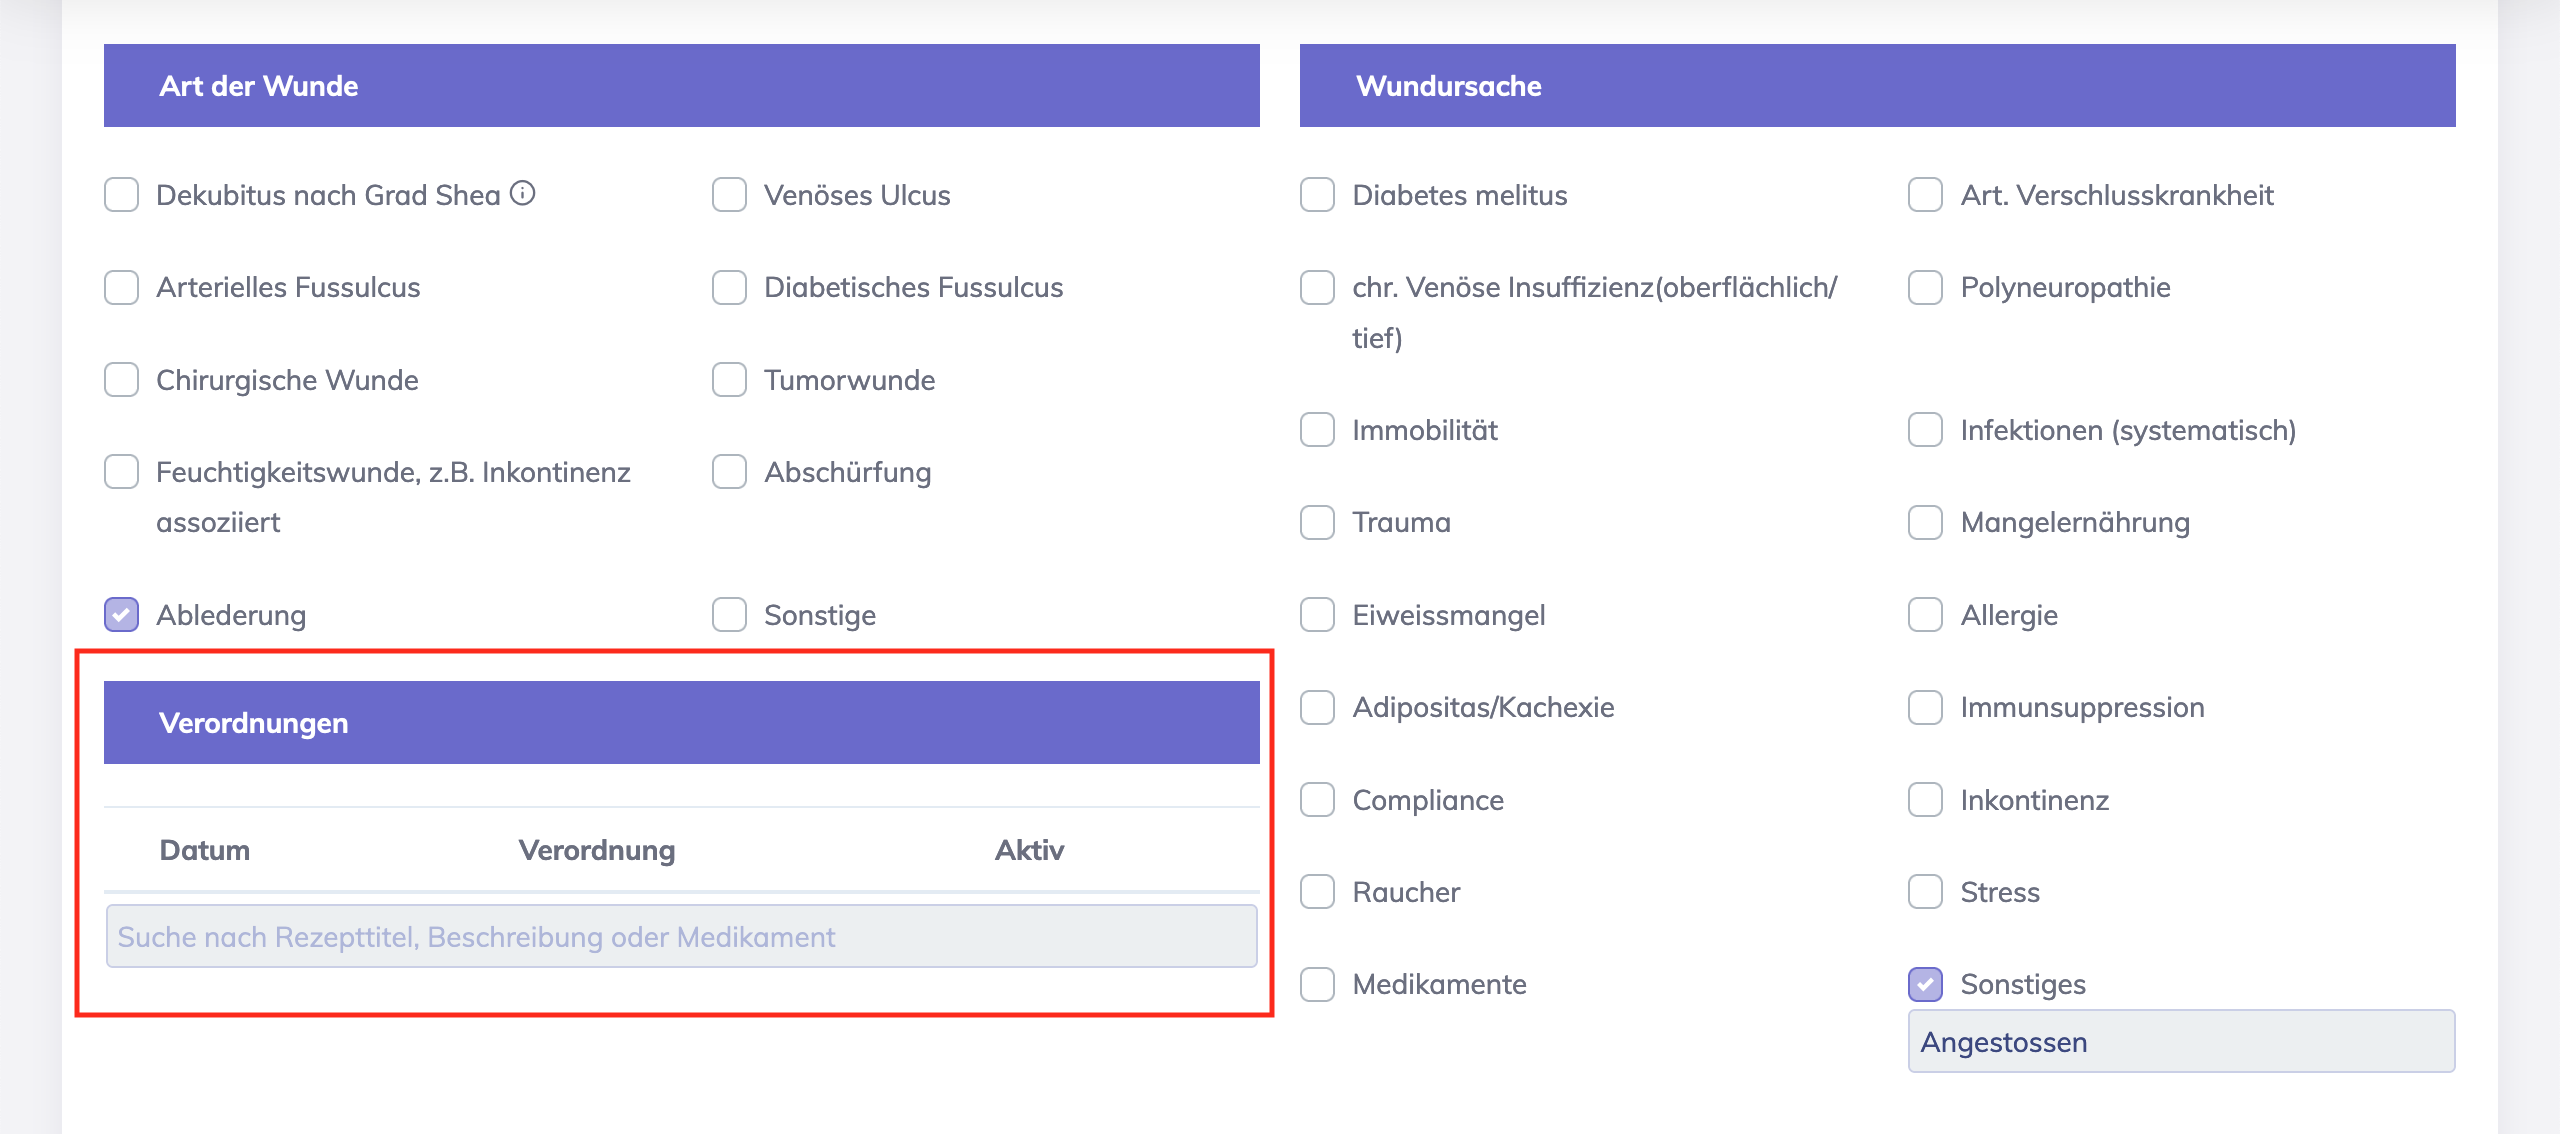The height and width of the screenshot is (1134, 2560).
Task: Enable the Venöses Ulcus checkbox
Action: (729, 195)
